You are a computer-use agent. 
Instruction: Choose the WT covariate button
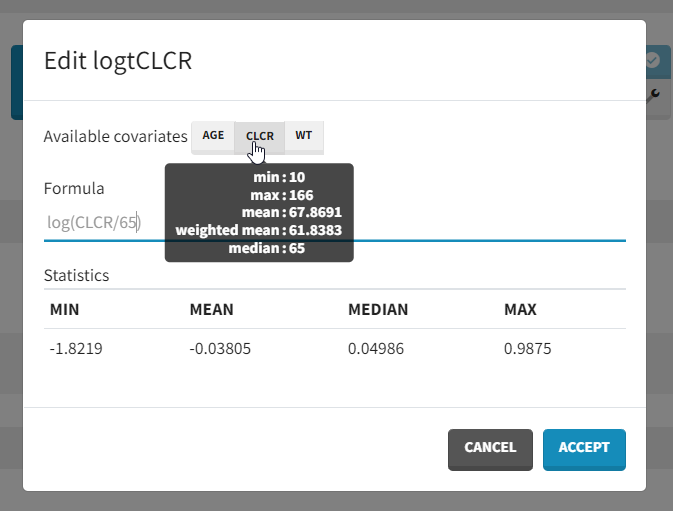[303, 136]
